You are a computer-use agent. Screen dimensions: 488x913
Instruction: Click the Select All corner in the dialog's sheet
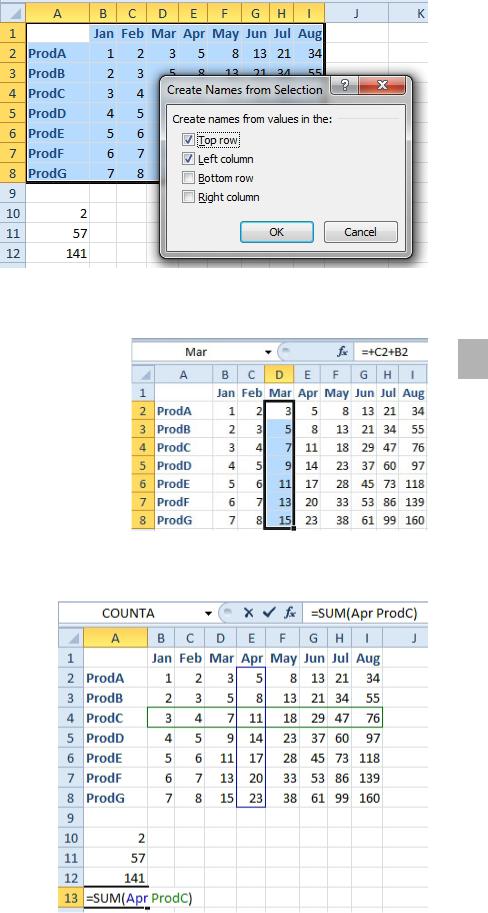coord(12,12)
